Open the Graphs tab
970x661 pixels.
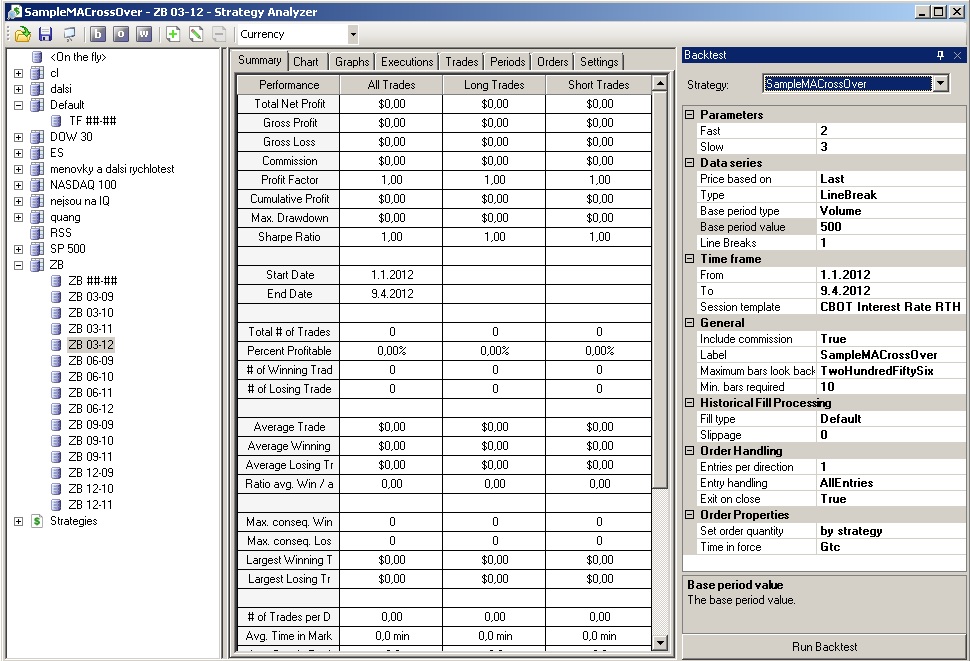[x=352, y=62]
